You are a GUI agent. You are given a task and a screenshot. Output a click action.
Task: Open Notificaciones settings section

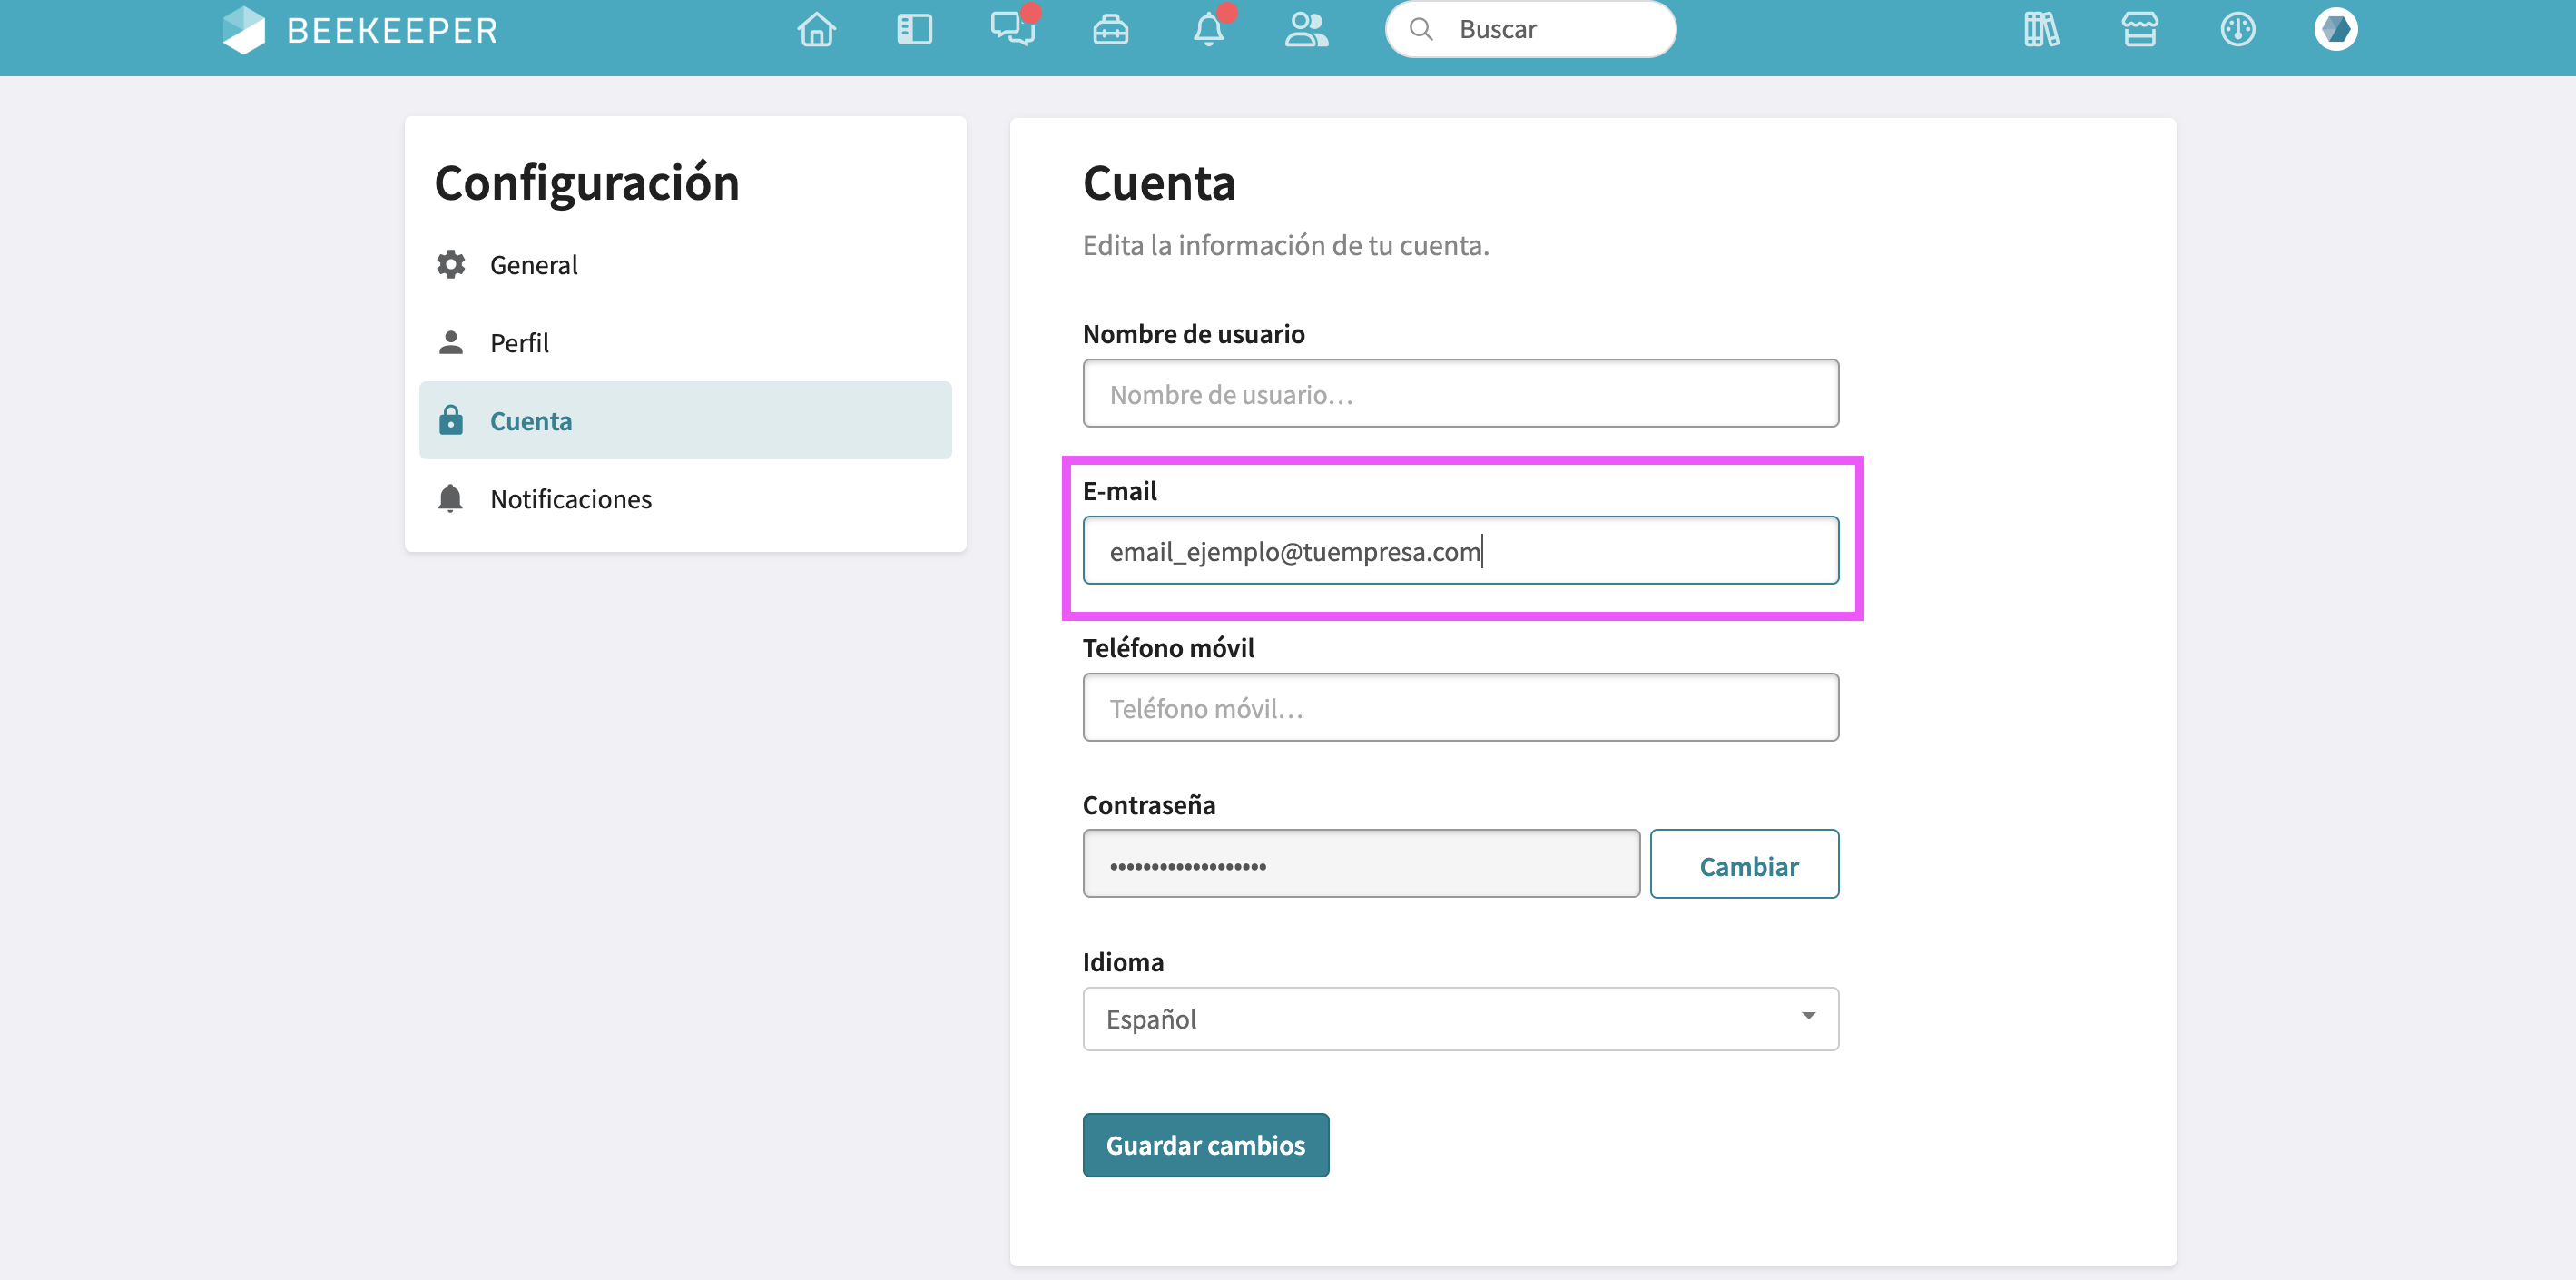(570, 499)
